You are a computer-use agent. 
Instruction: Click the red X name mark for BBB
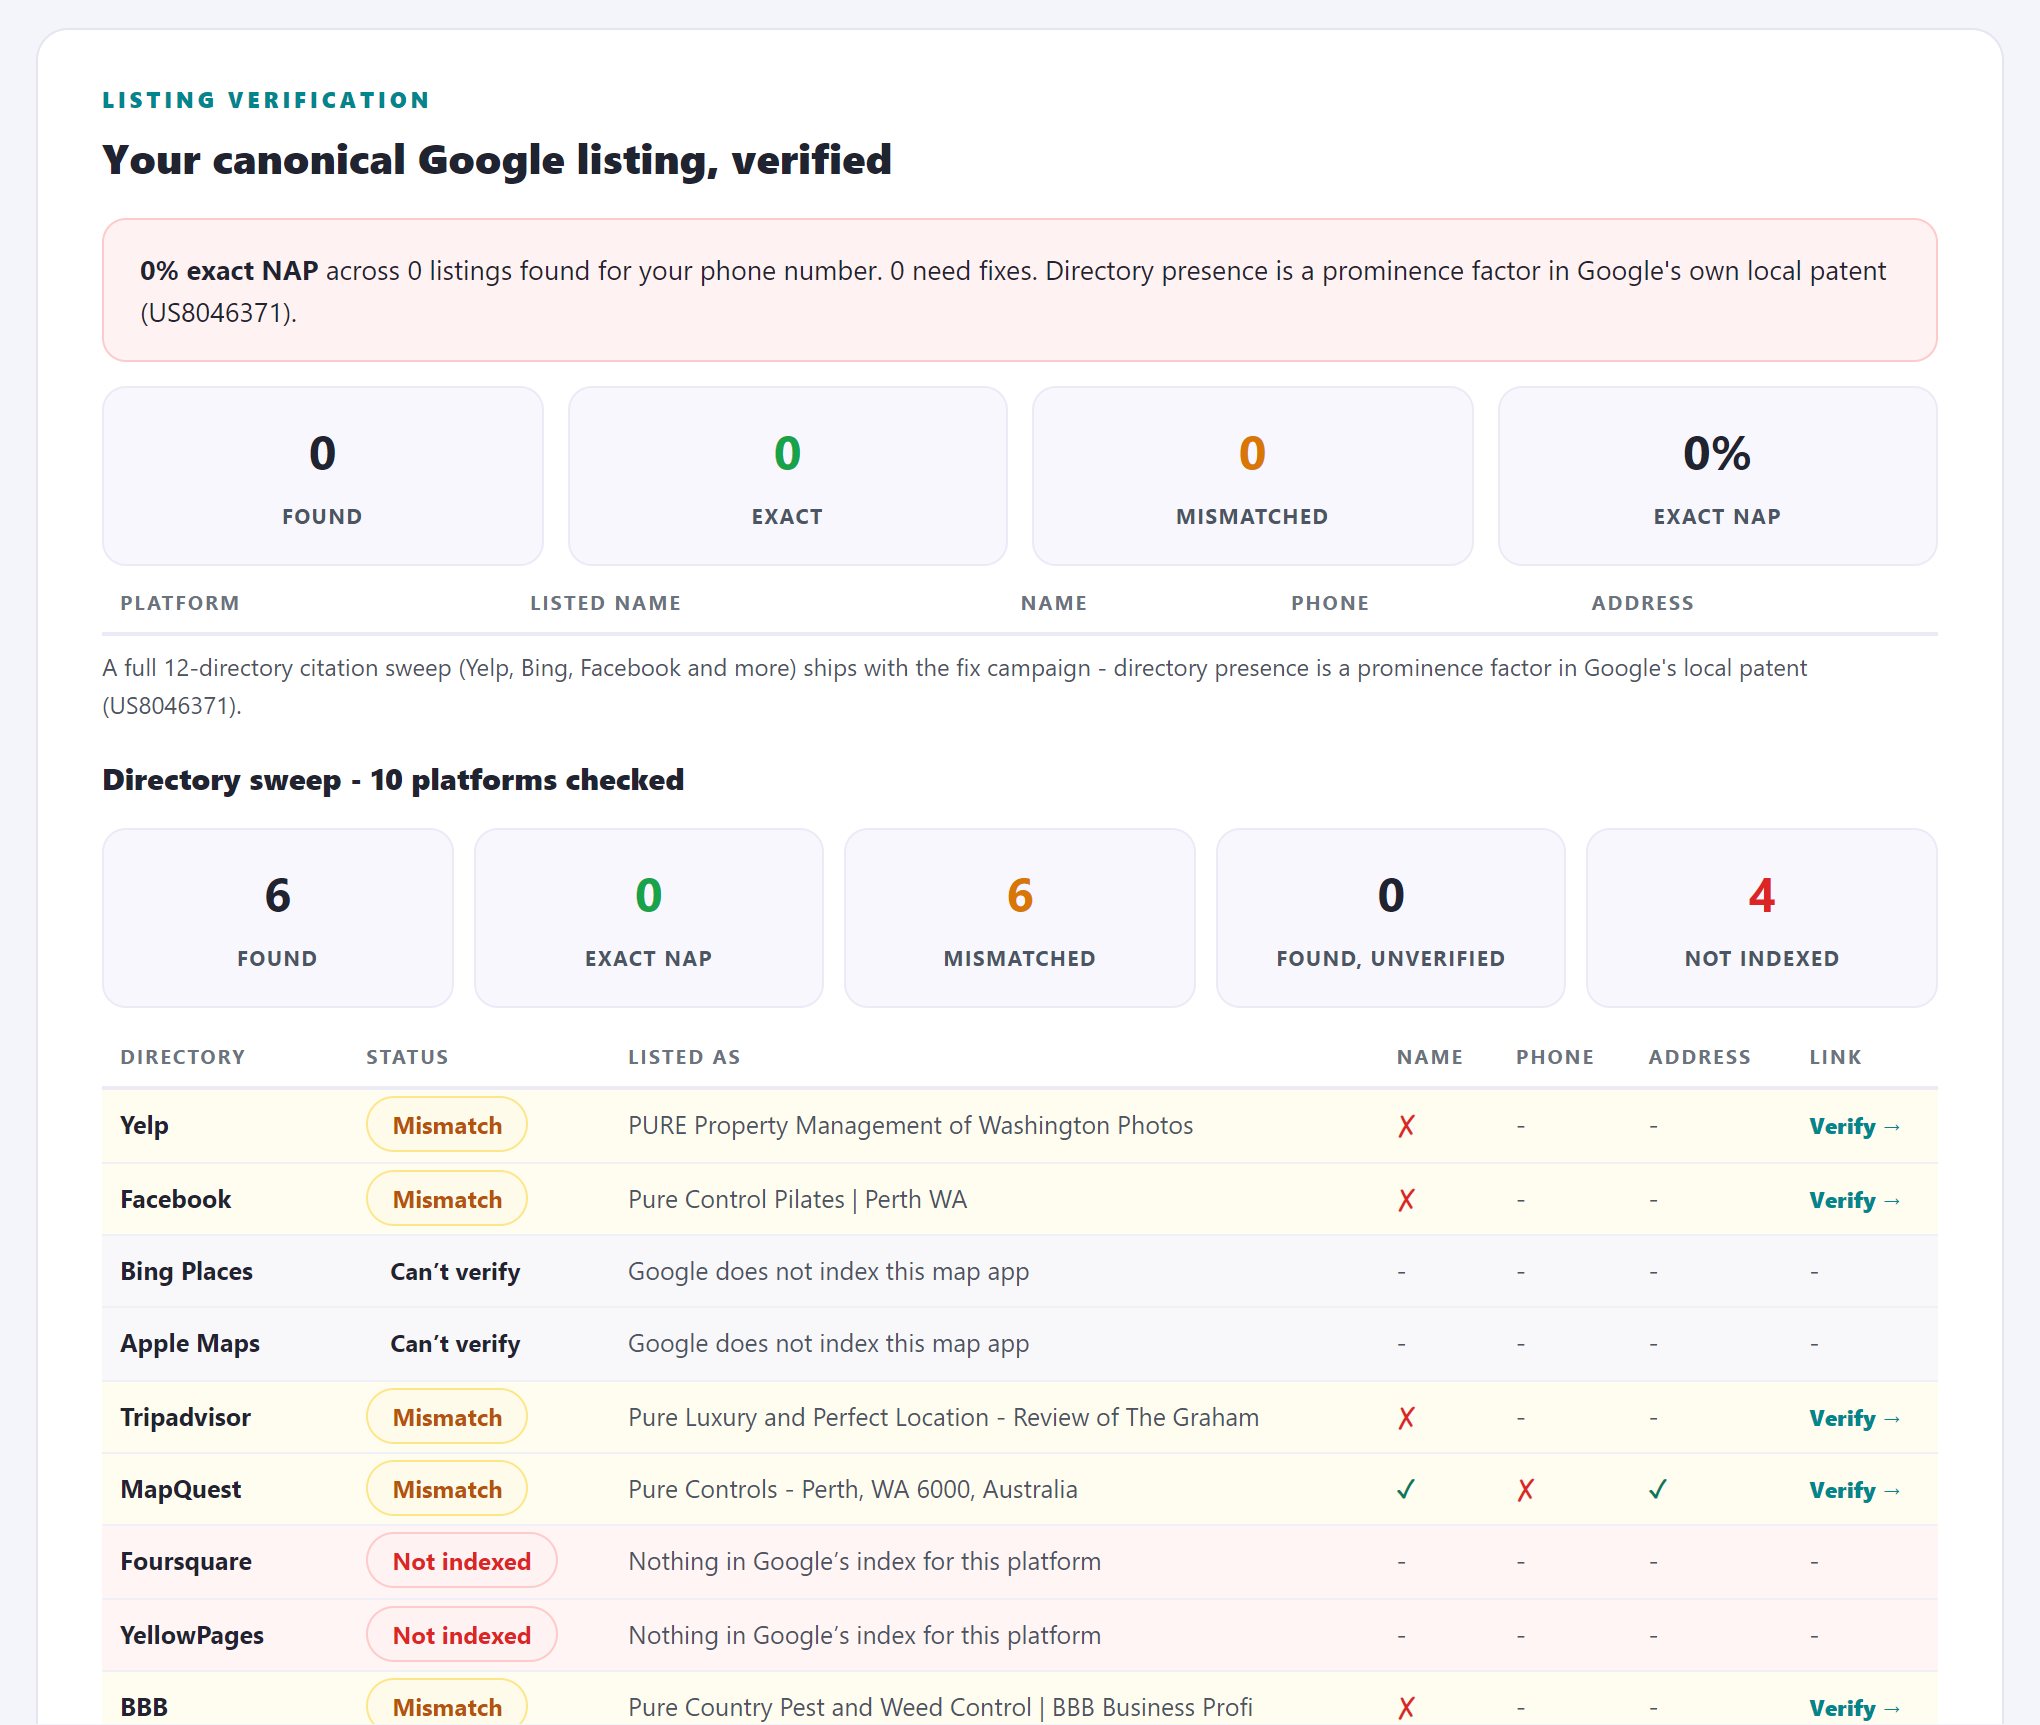pos(1406,1708)
